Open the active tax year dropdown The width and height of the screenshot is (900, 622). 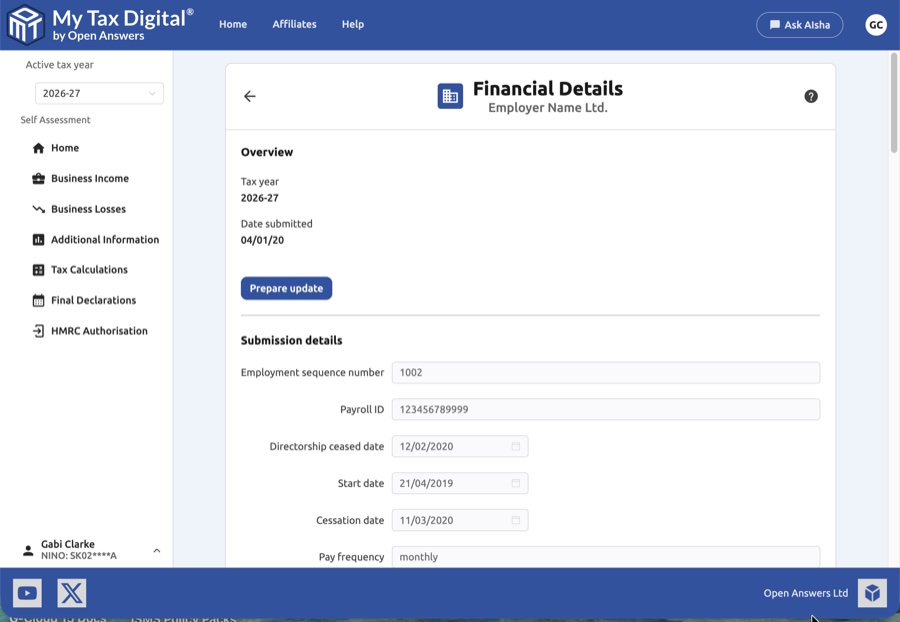click(x=99, y=92)
